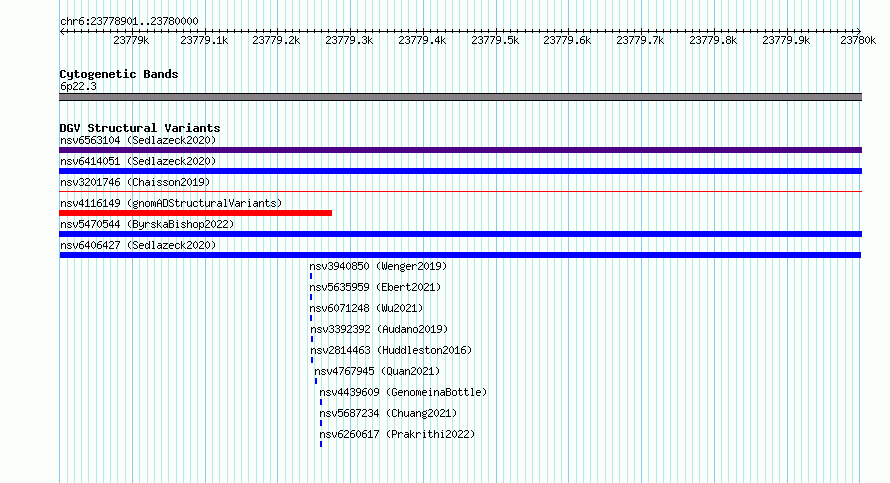
Task: Select the small blue marker under nsv3940850
Action: (x=311, y=276)
